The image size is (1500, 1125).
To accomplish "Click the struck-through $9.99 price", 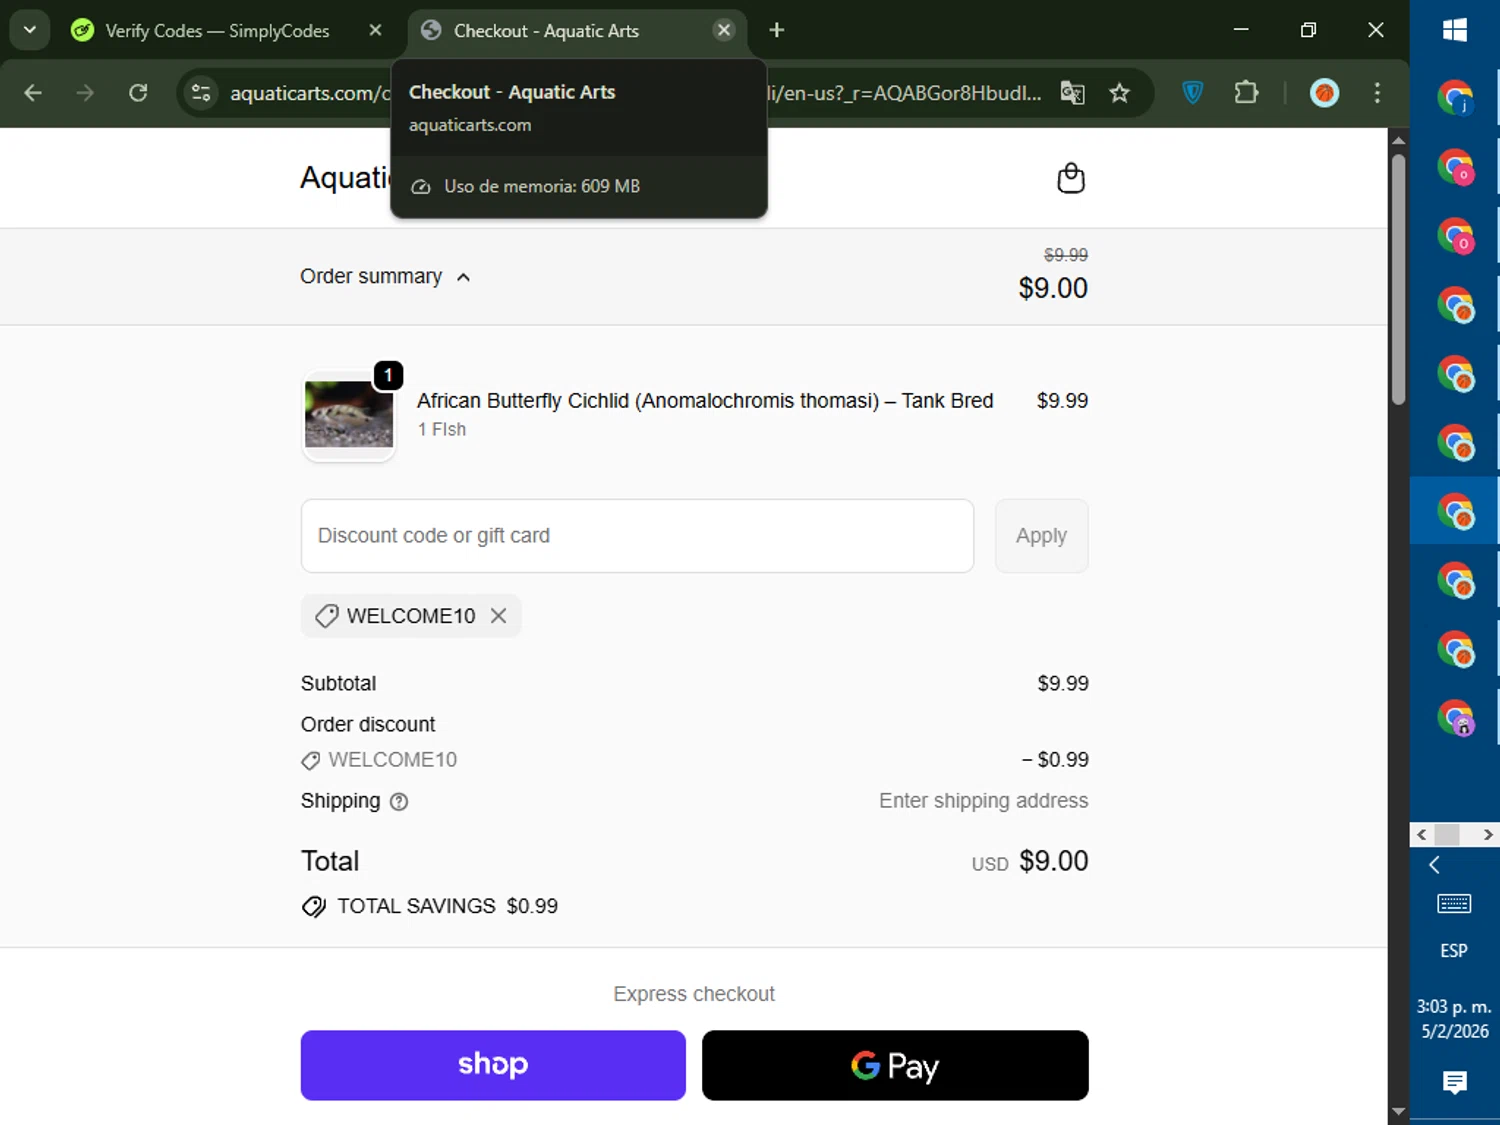I will tap(1066, 255).
